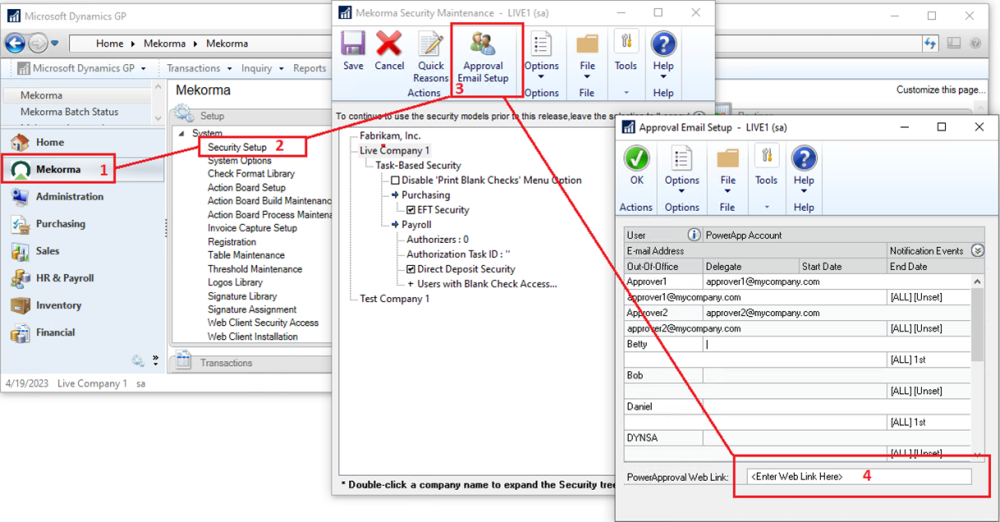Click refresh icon beside the address bar
This screenshot has height=522, width=1000.
click(x=930, y=43)
